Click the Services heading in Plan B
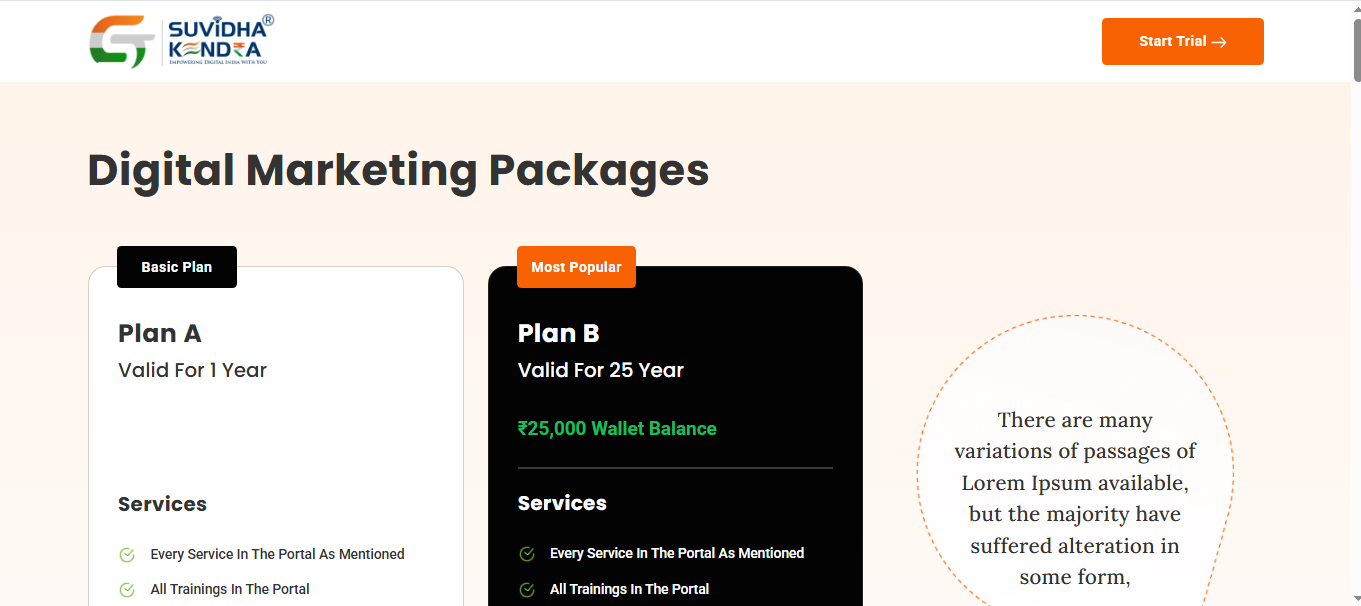The image size is (1361, 606). [x=562, y=503]
